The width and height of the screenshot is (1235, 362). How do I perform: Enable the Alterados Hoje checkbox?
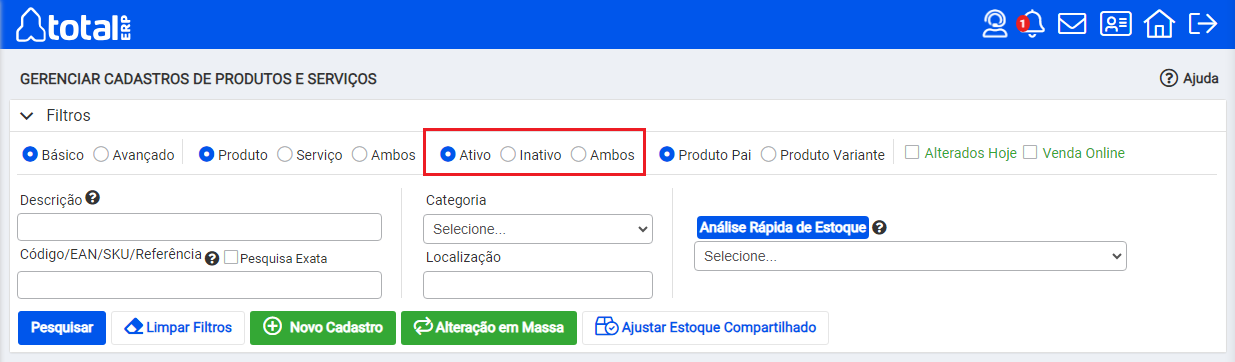[912, 153]
